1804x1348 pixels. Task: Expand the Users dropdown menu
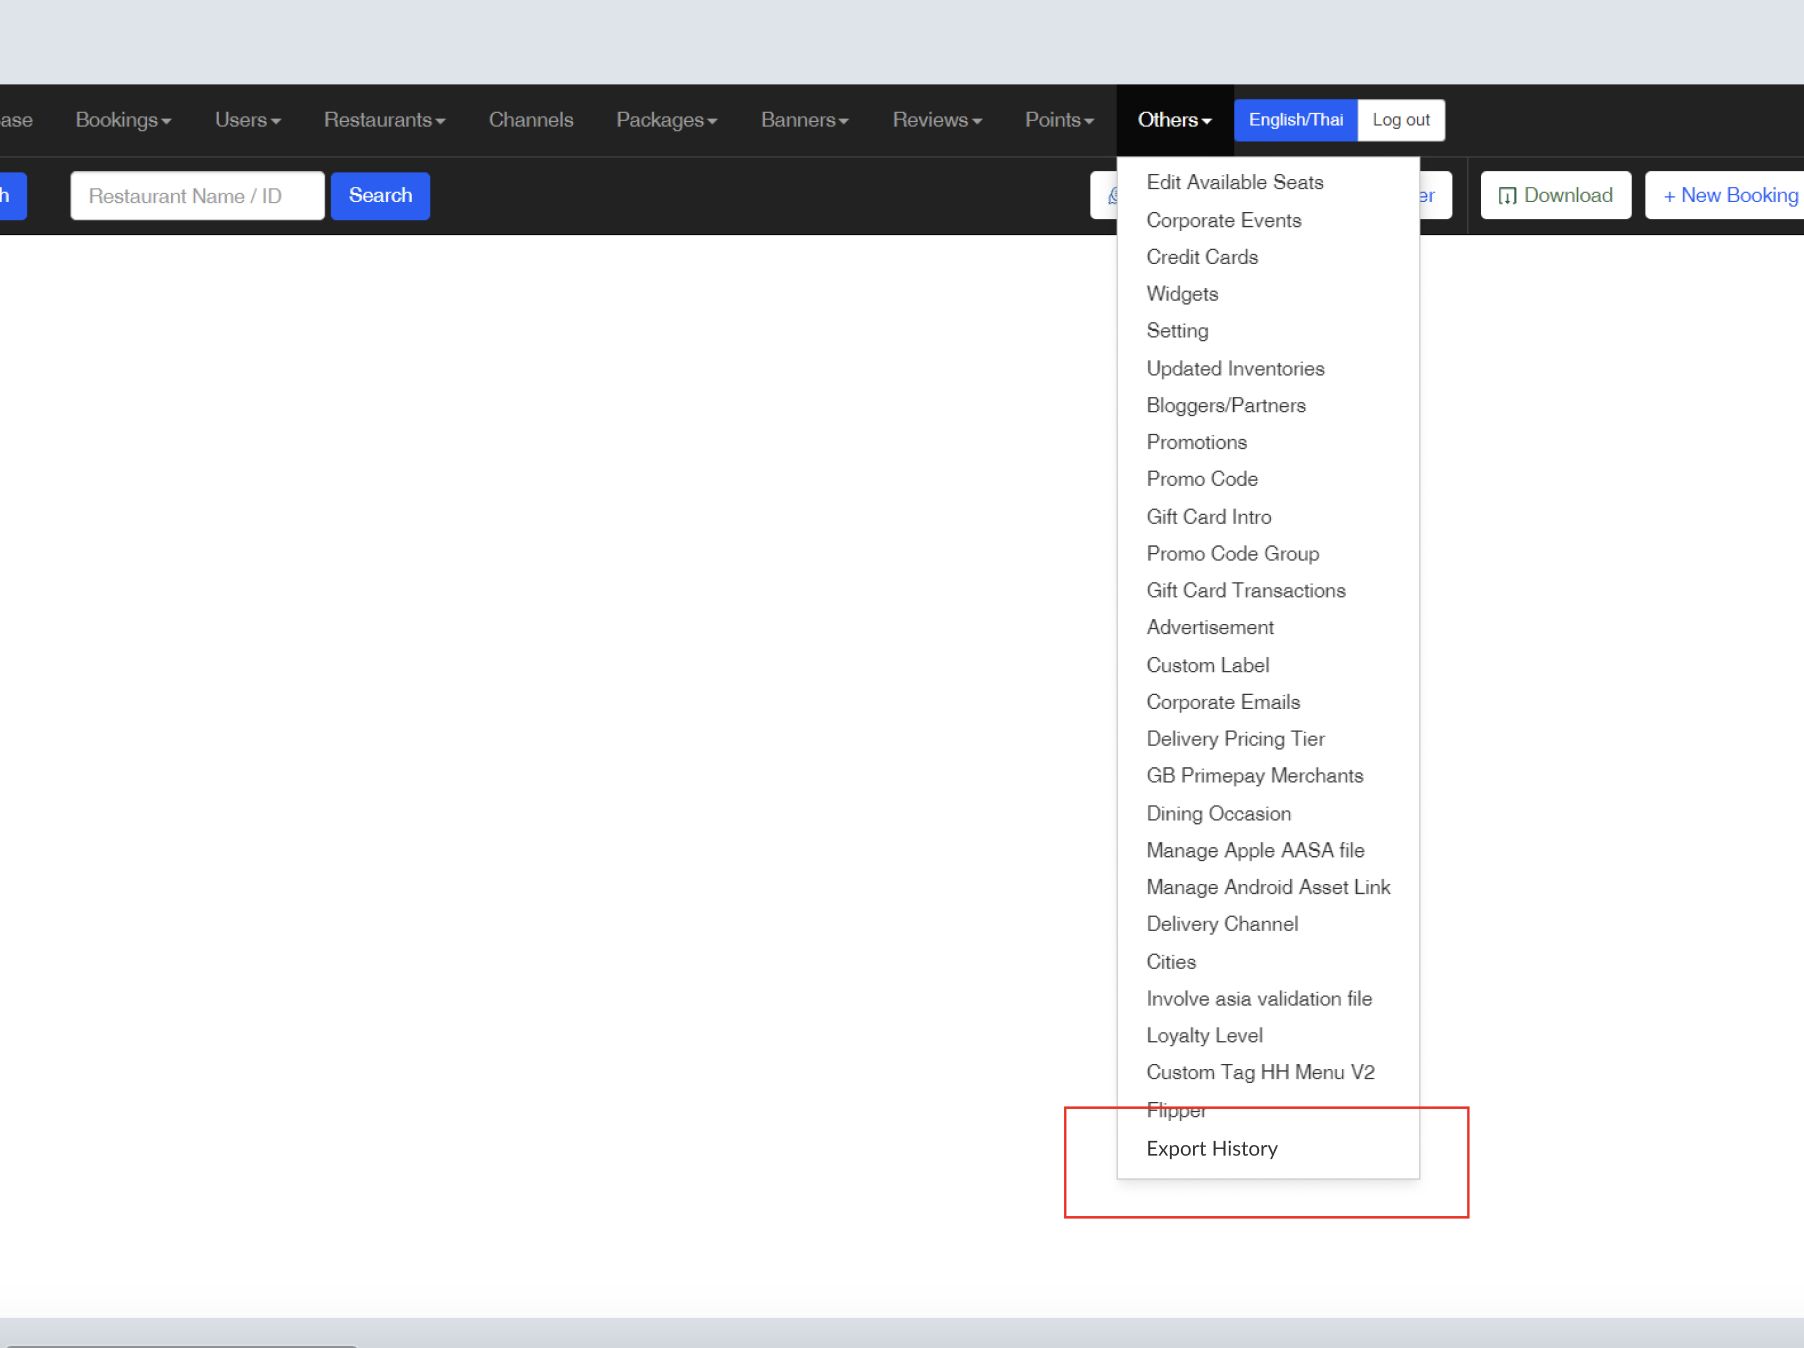pos(247,120)
